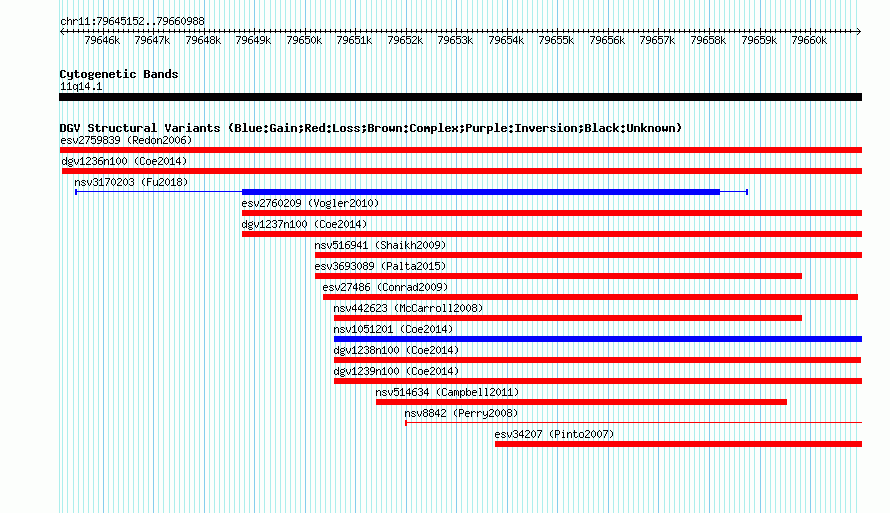This screenshot has height=513, width=890.
Task: Open dgv1238n100 (Coe2014) label
Action: coord(396,350)
